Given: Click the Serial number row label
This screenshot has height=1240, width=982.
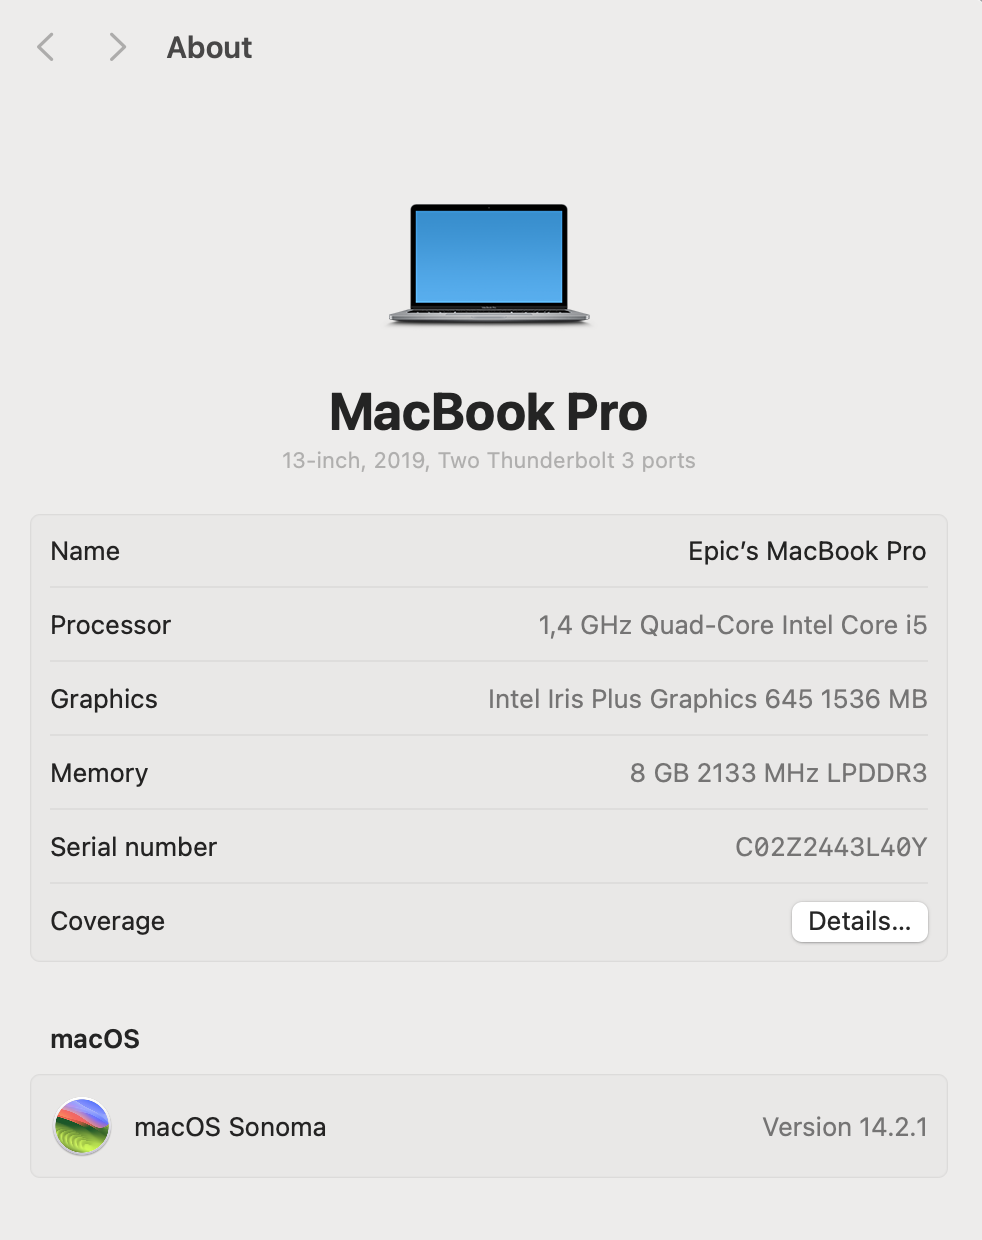Looking at the screenshot, I should pyautogui.click(x=134, y=847).
